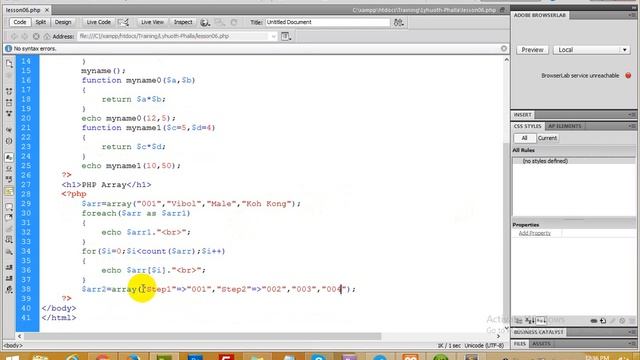
Task: Switch to Code view button
Action: click(x=19, y=22)
